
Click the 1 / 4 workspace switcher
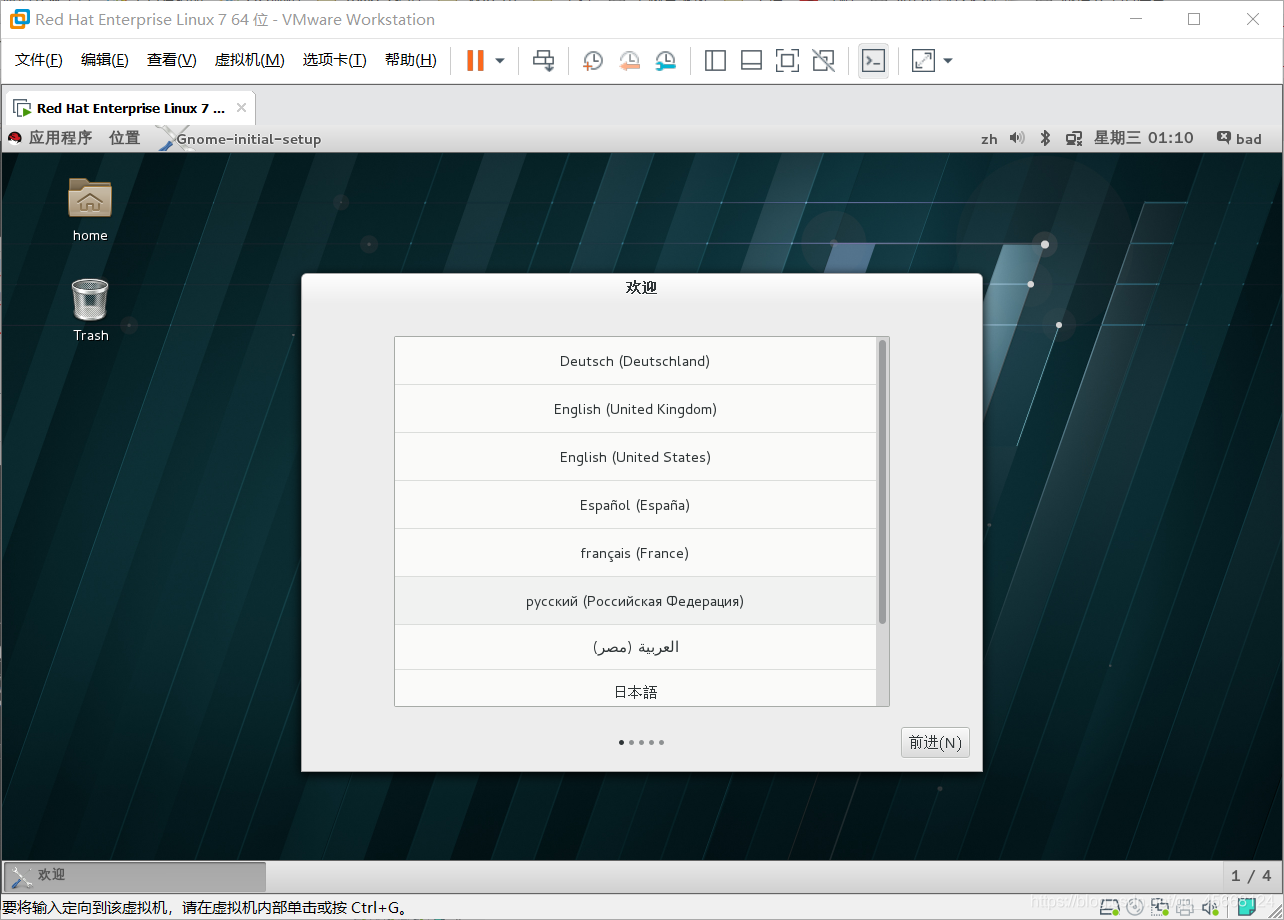tap(1251, 876)
